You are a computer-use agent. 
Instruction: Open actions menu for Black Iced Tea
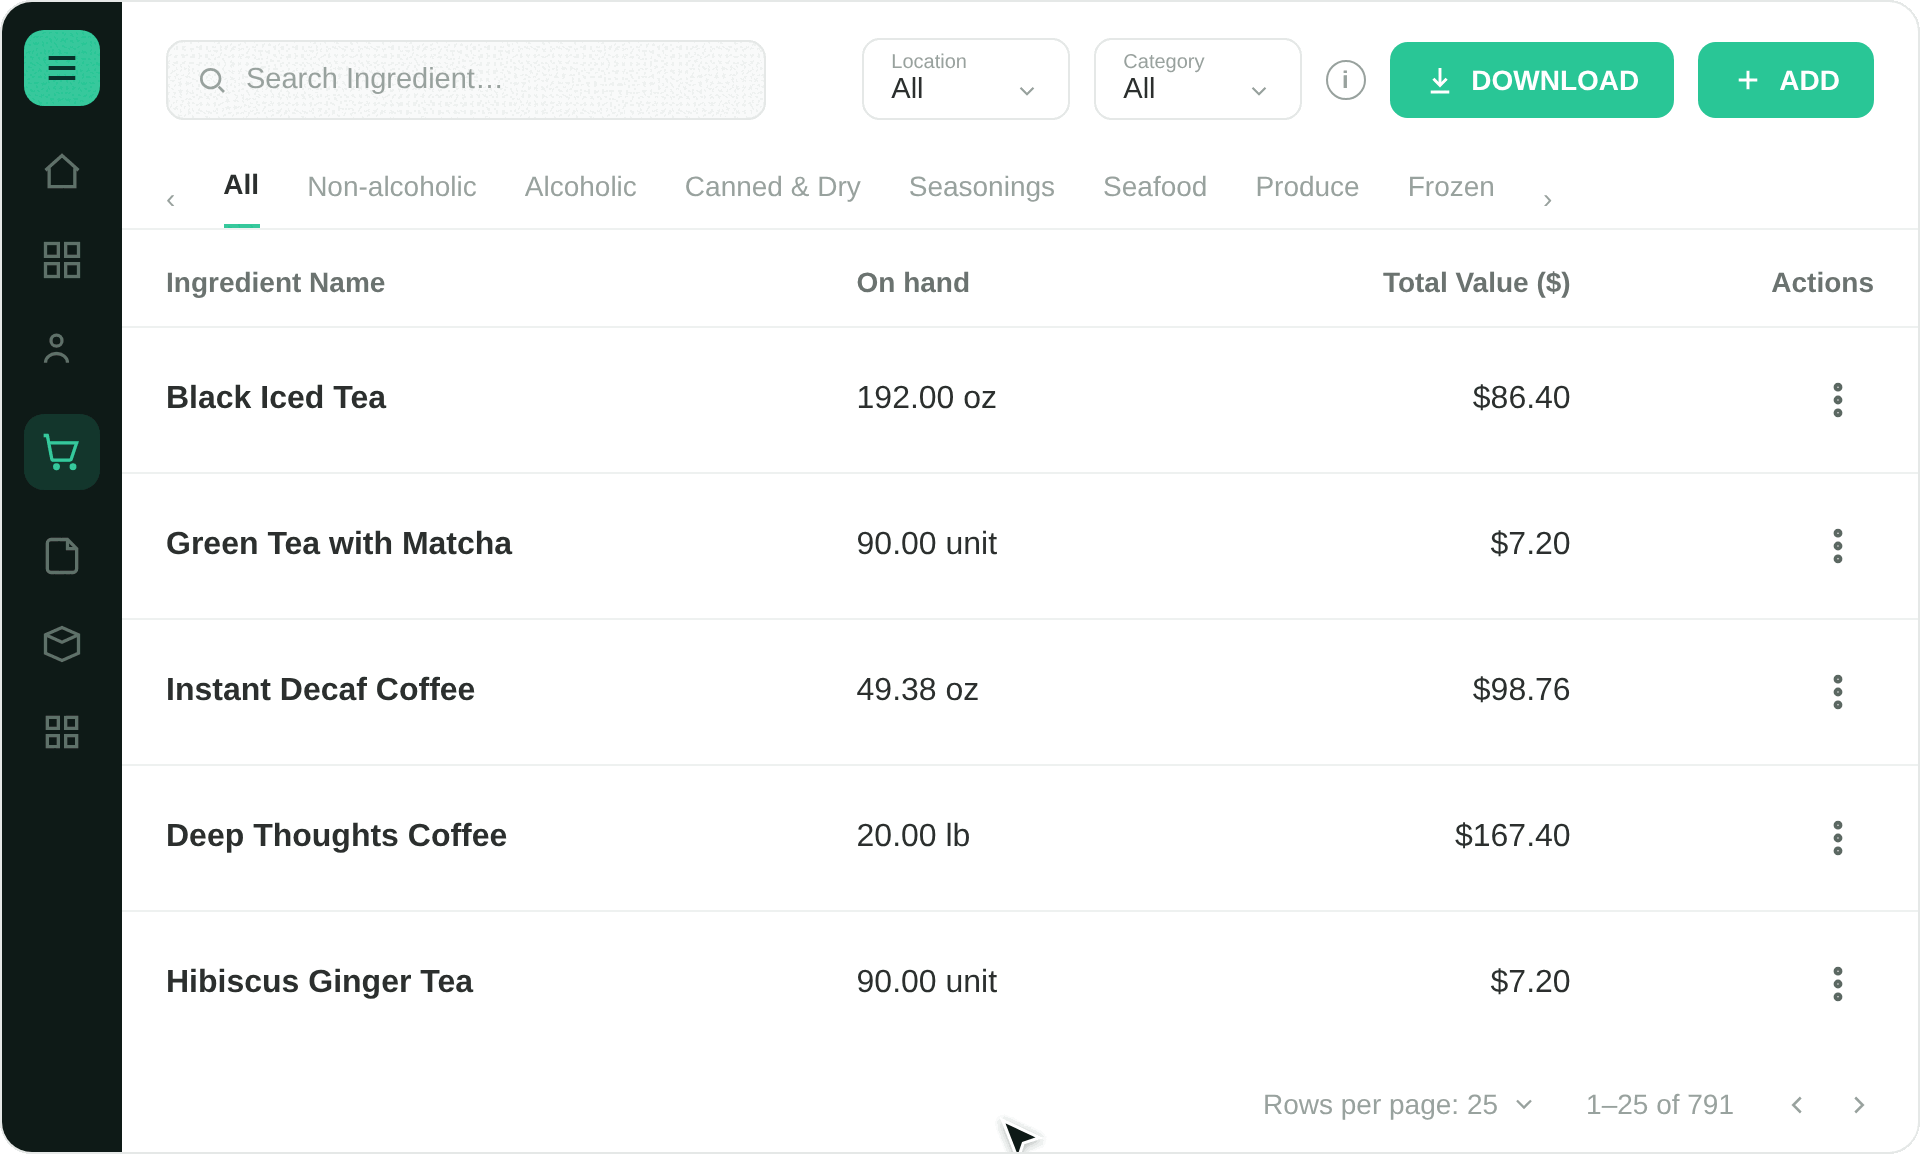[1838, 399]
